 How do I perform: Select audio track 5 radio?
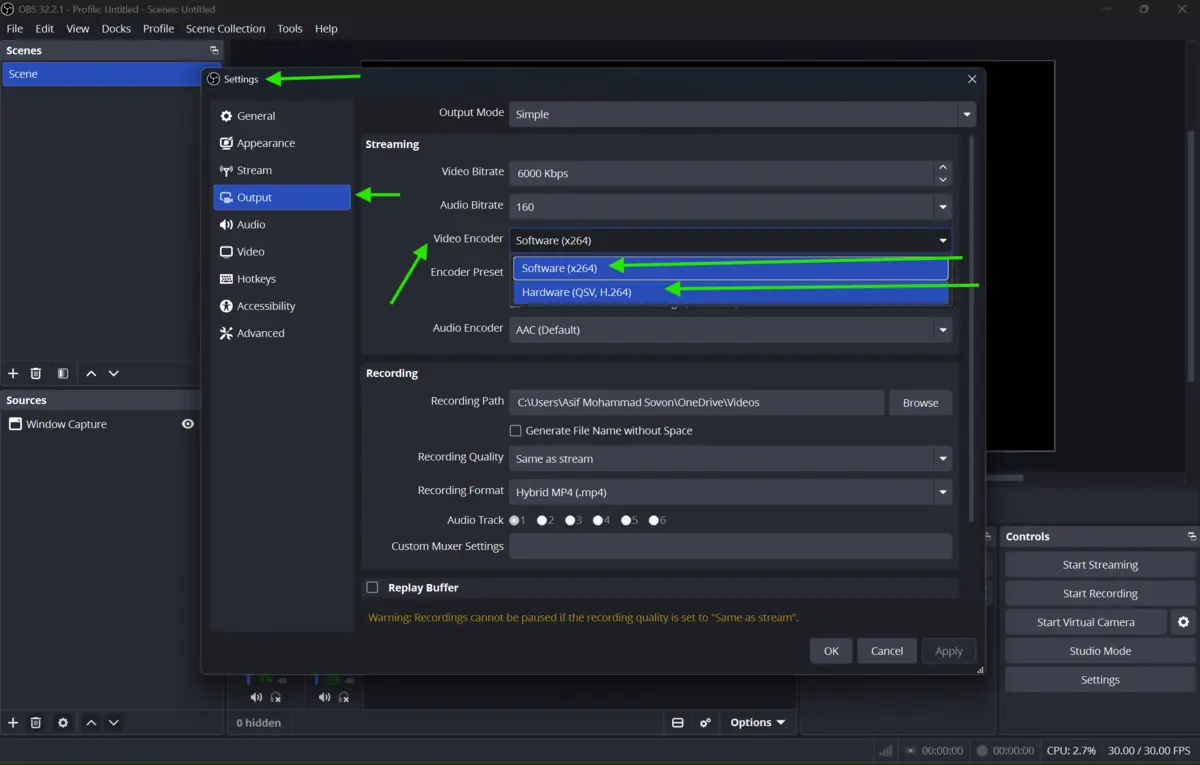coord(626,520)
